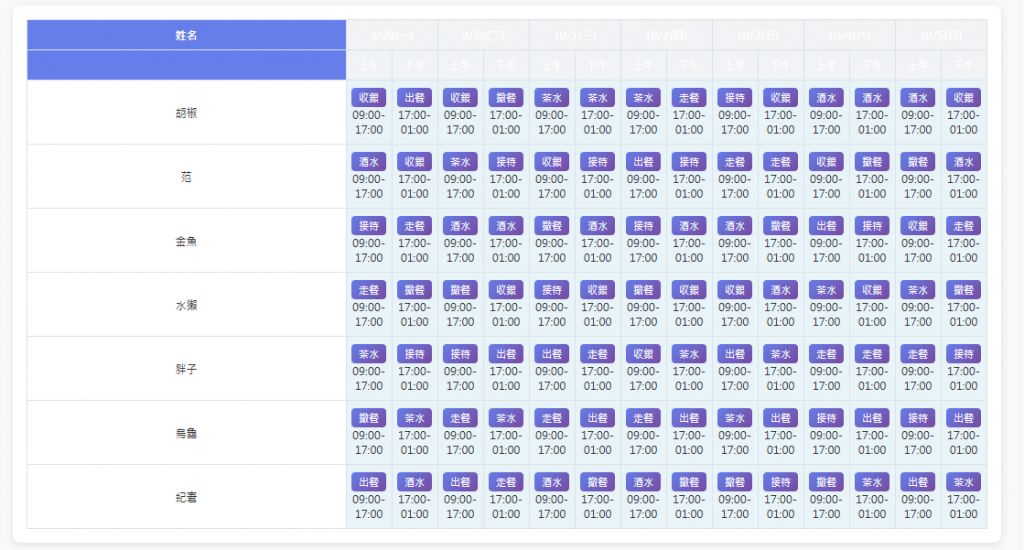Click 范's 10/5 下午 time 17:00-01:00
Screen dimensions: 1024x550
(963, 186)
